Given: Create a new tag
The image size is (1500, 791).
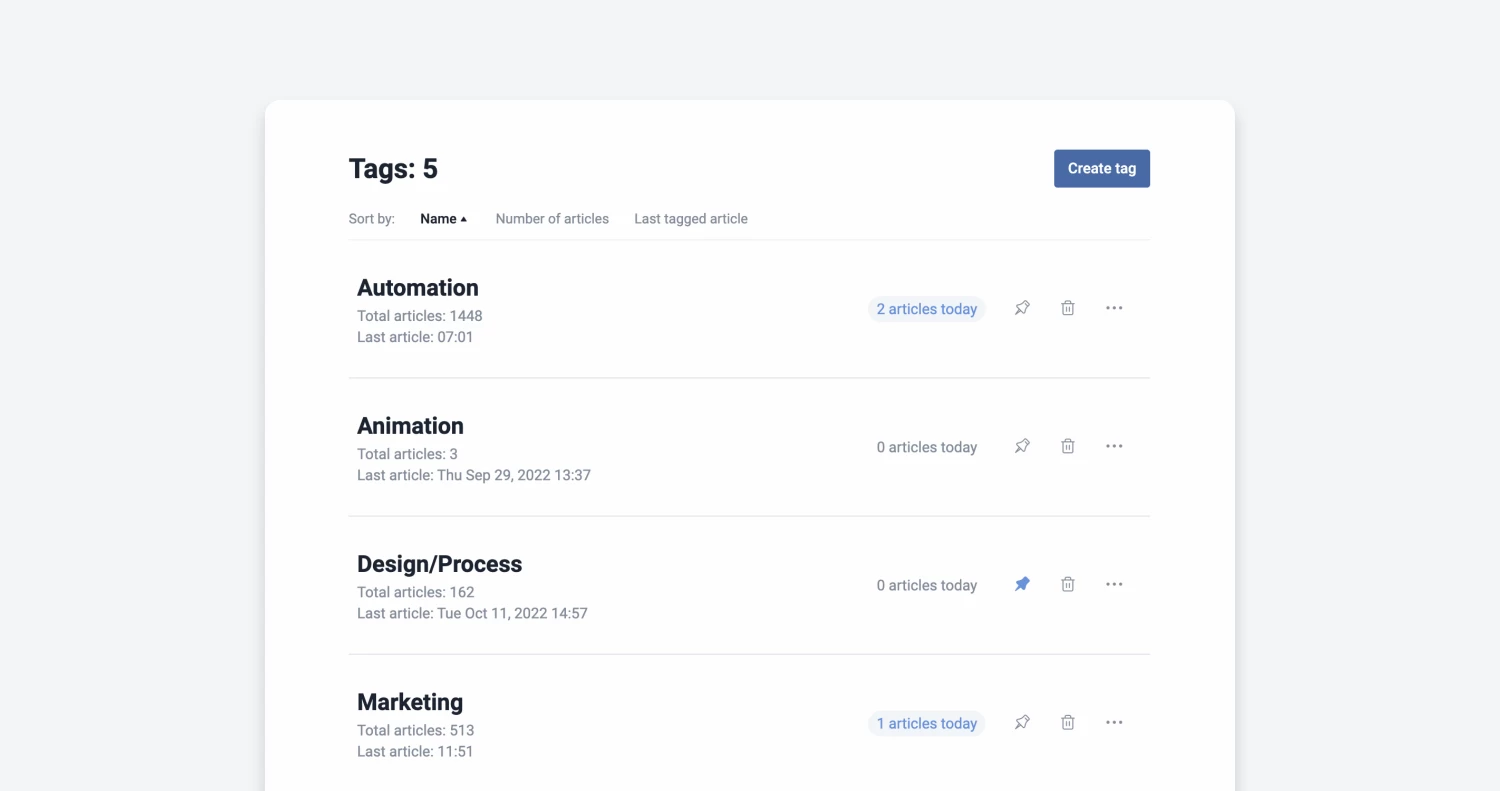Looking at the screenshot, I should point(1101,168).
